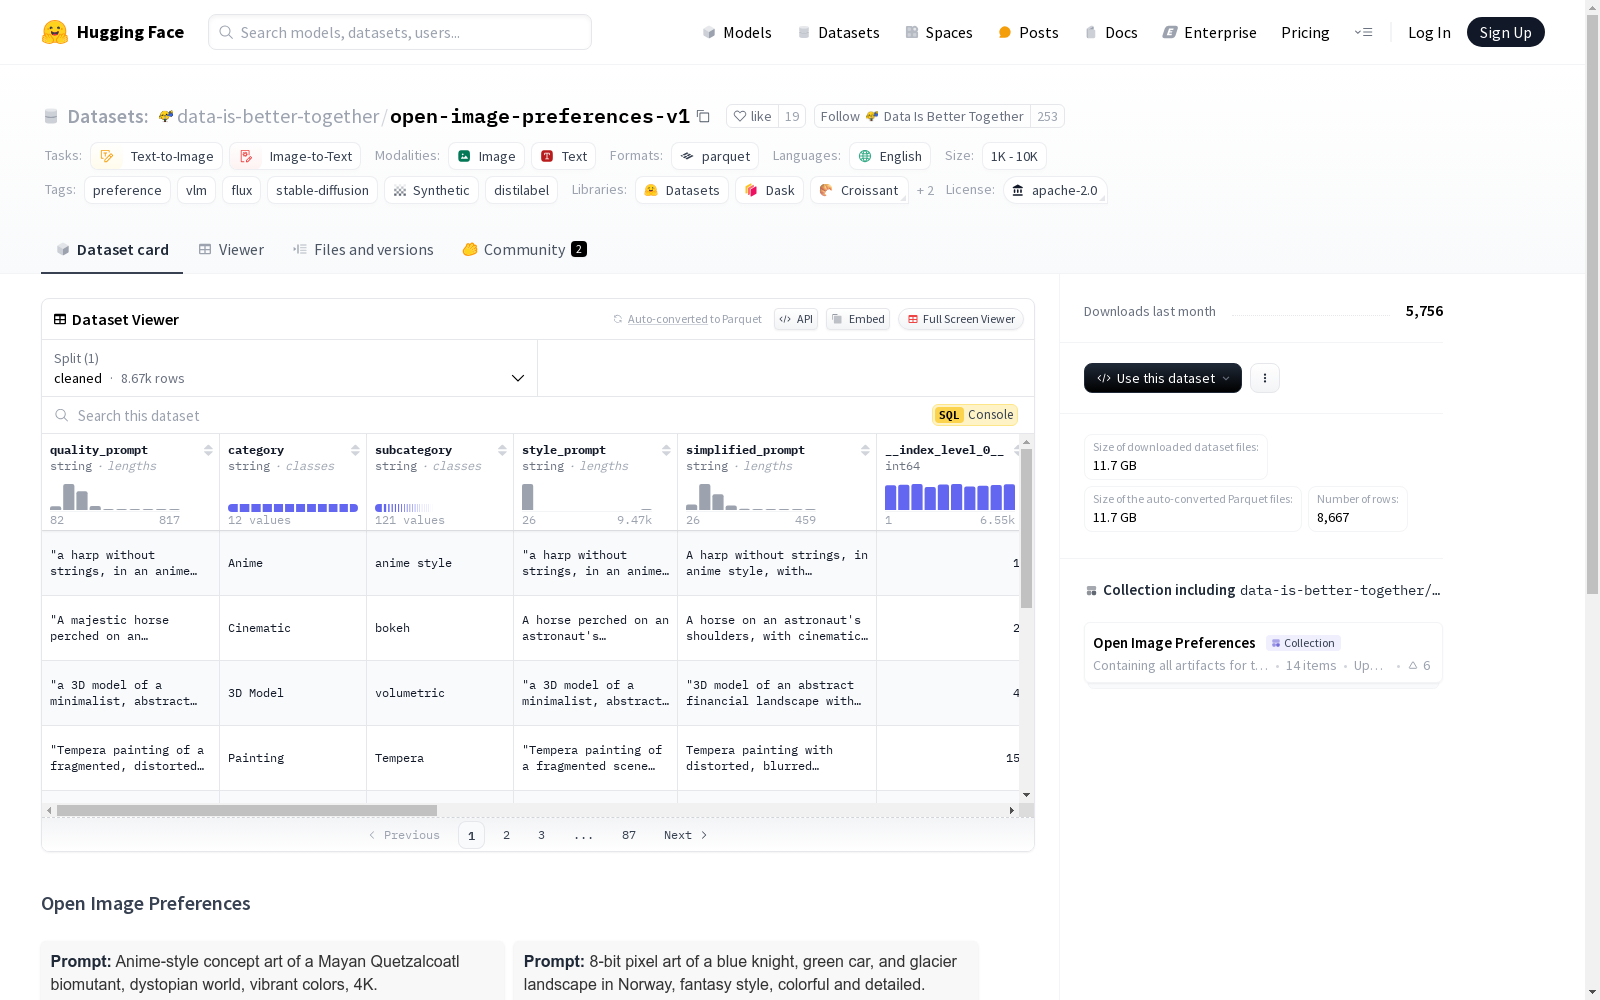
Task: Click the Sign Up button
Action: (x=1505, y=32)
